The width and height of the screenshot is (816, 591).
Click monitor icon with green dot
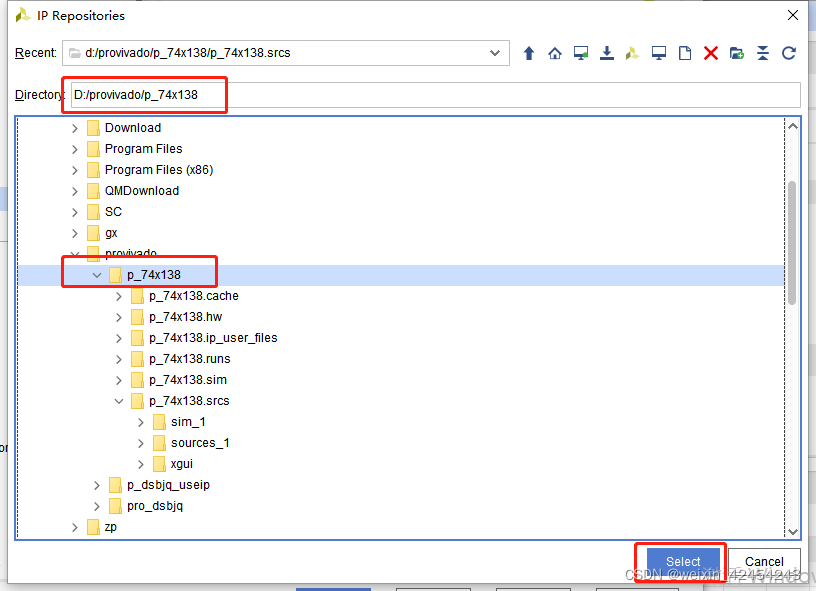pyautogui.click(x=581, y=53)
